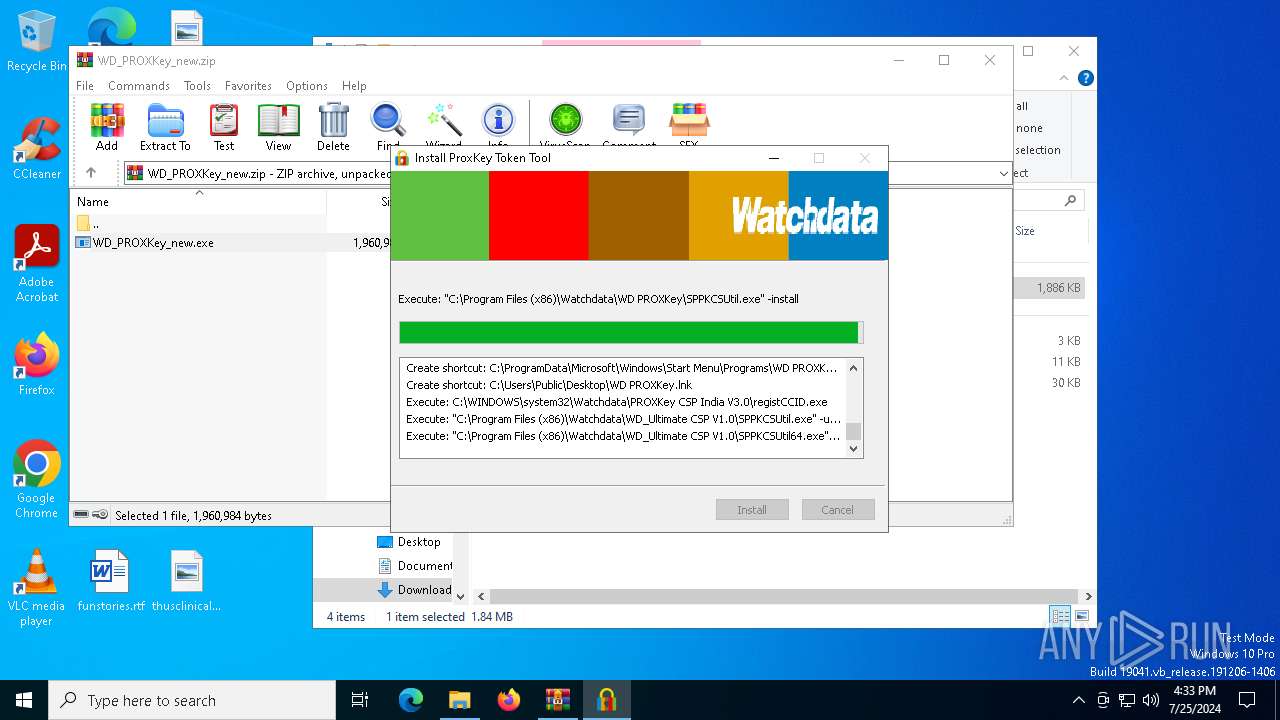Show hidden system tray icons
Image resolution: width=1280 pixels, height=720 pixels.
tap(1078, 700)
